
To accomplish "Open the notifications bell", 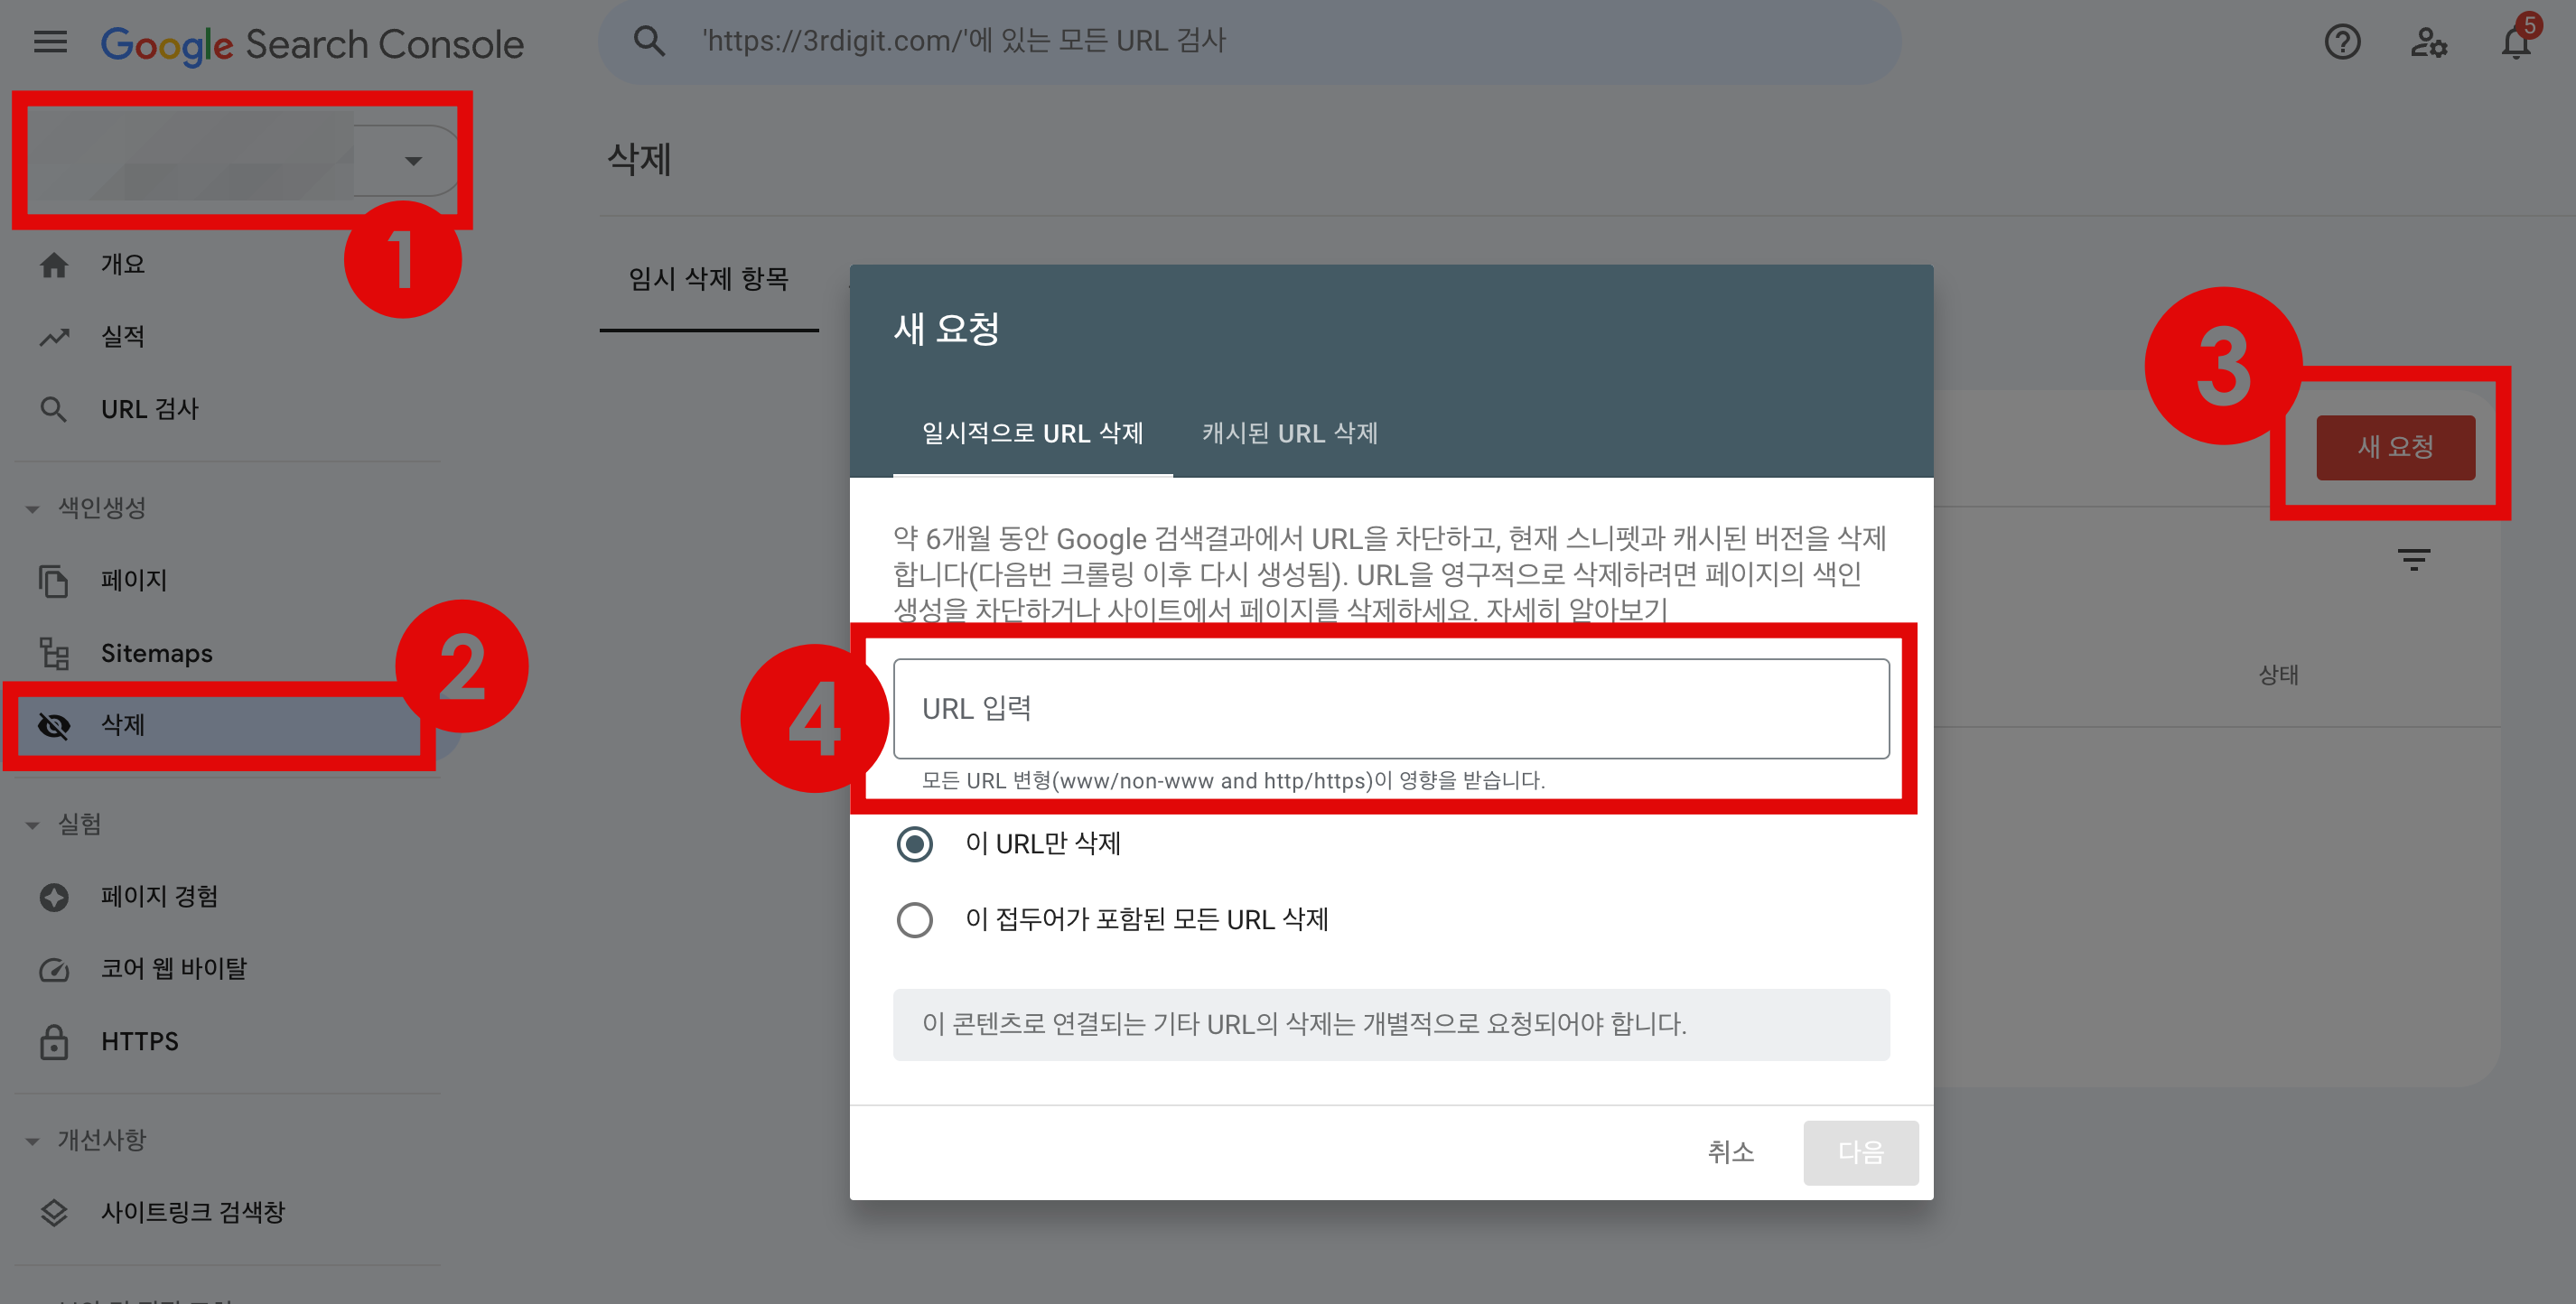I will click(x=2516, y=42).
